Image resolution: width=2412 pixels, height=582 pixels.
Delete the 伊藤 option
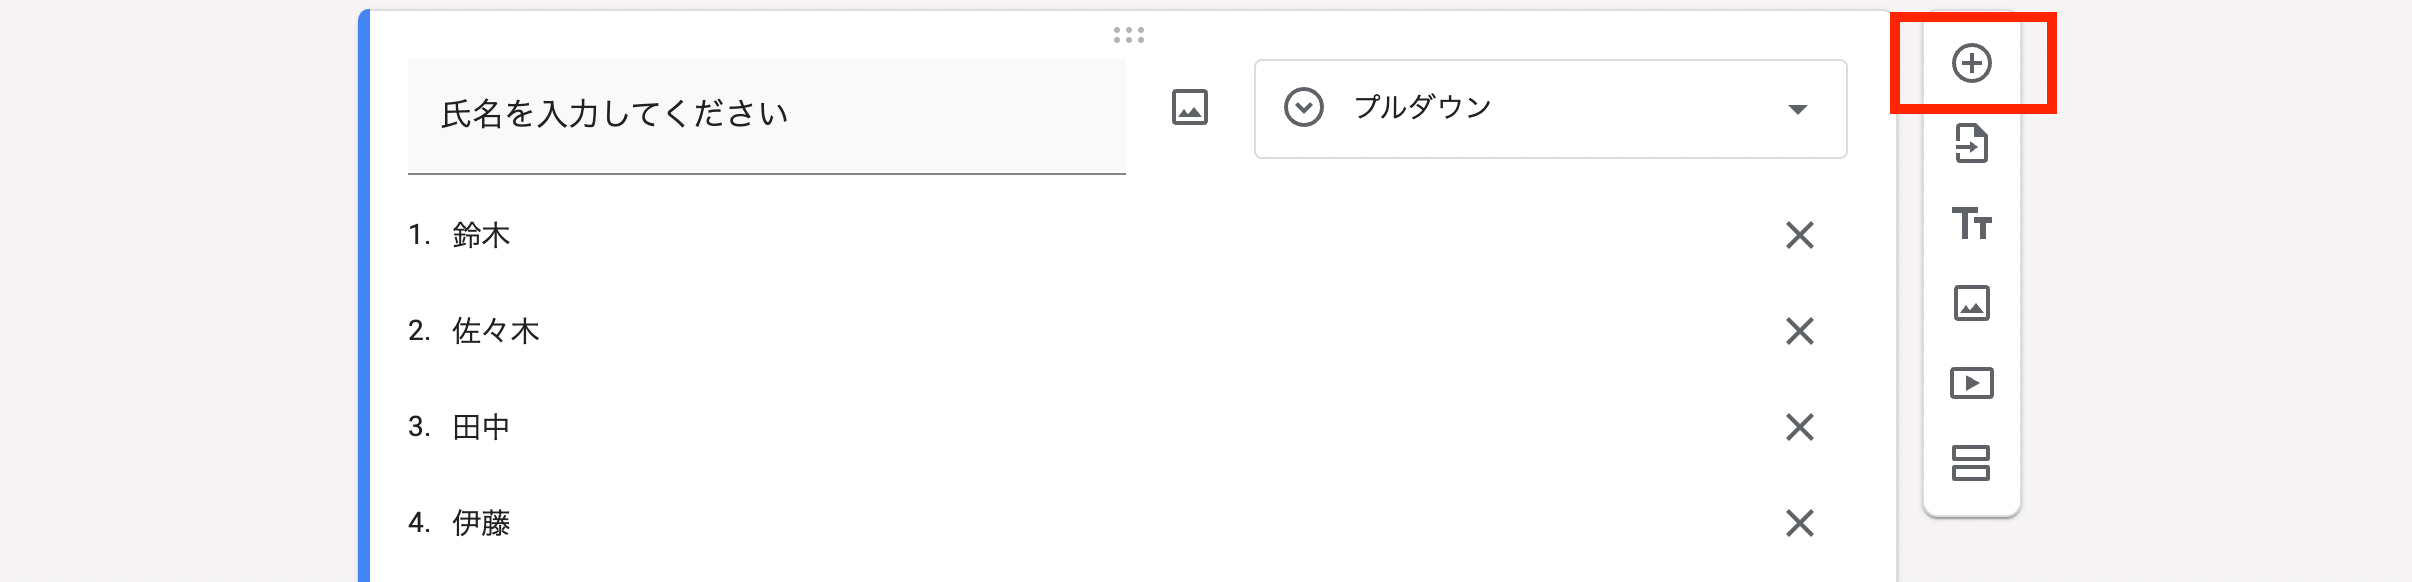click(x=1799, y=523)
